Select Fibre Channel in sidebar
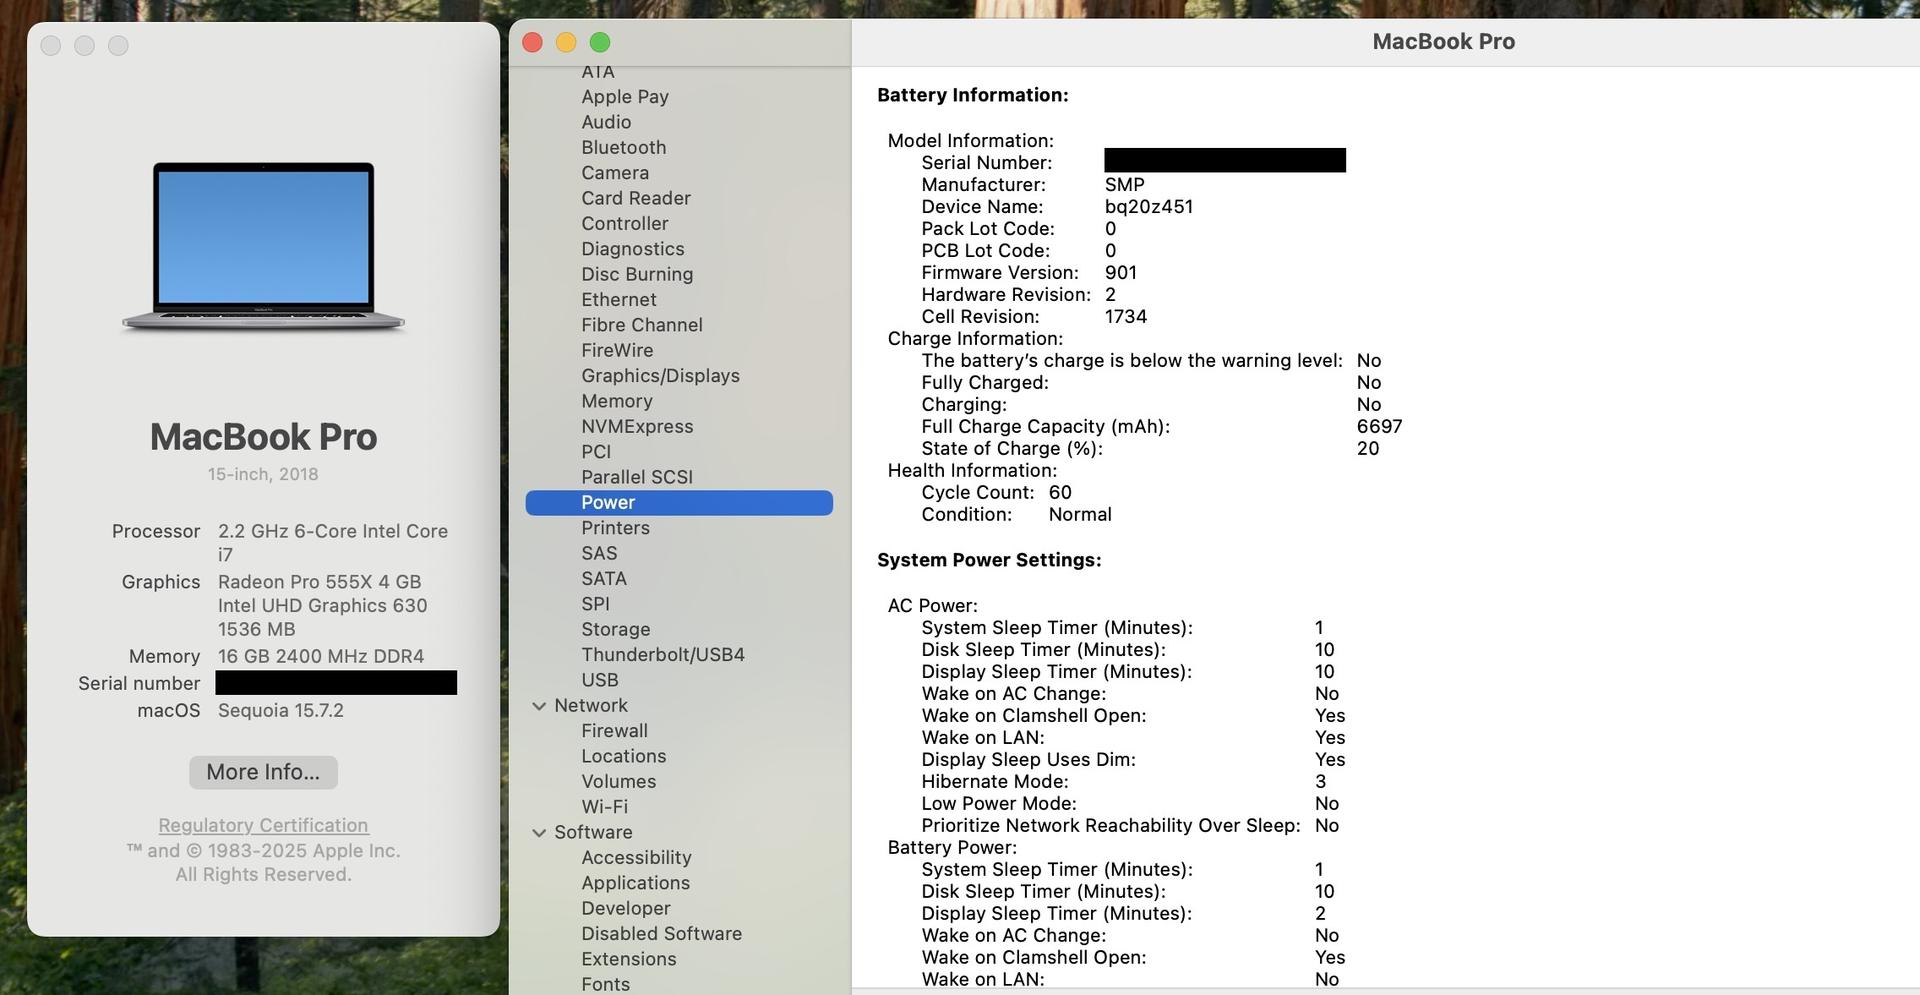The height and width of the screenshot is (995, 1920). tap(642, 325)
